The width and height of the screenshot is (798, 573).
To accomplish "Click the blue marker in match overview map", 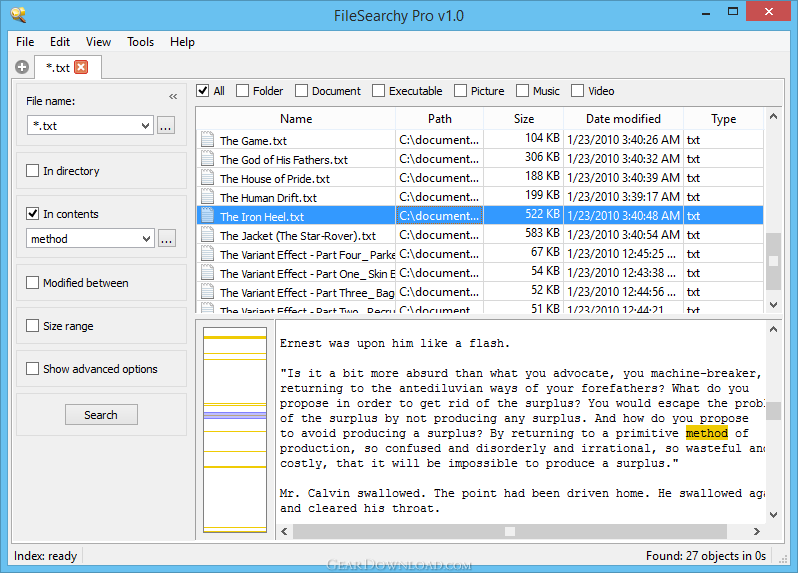I will point(235,415).
